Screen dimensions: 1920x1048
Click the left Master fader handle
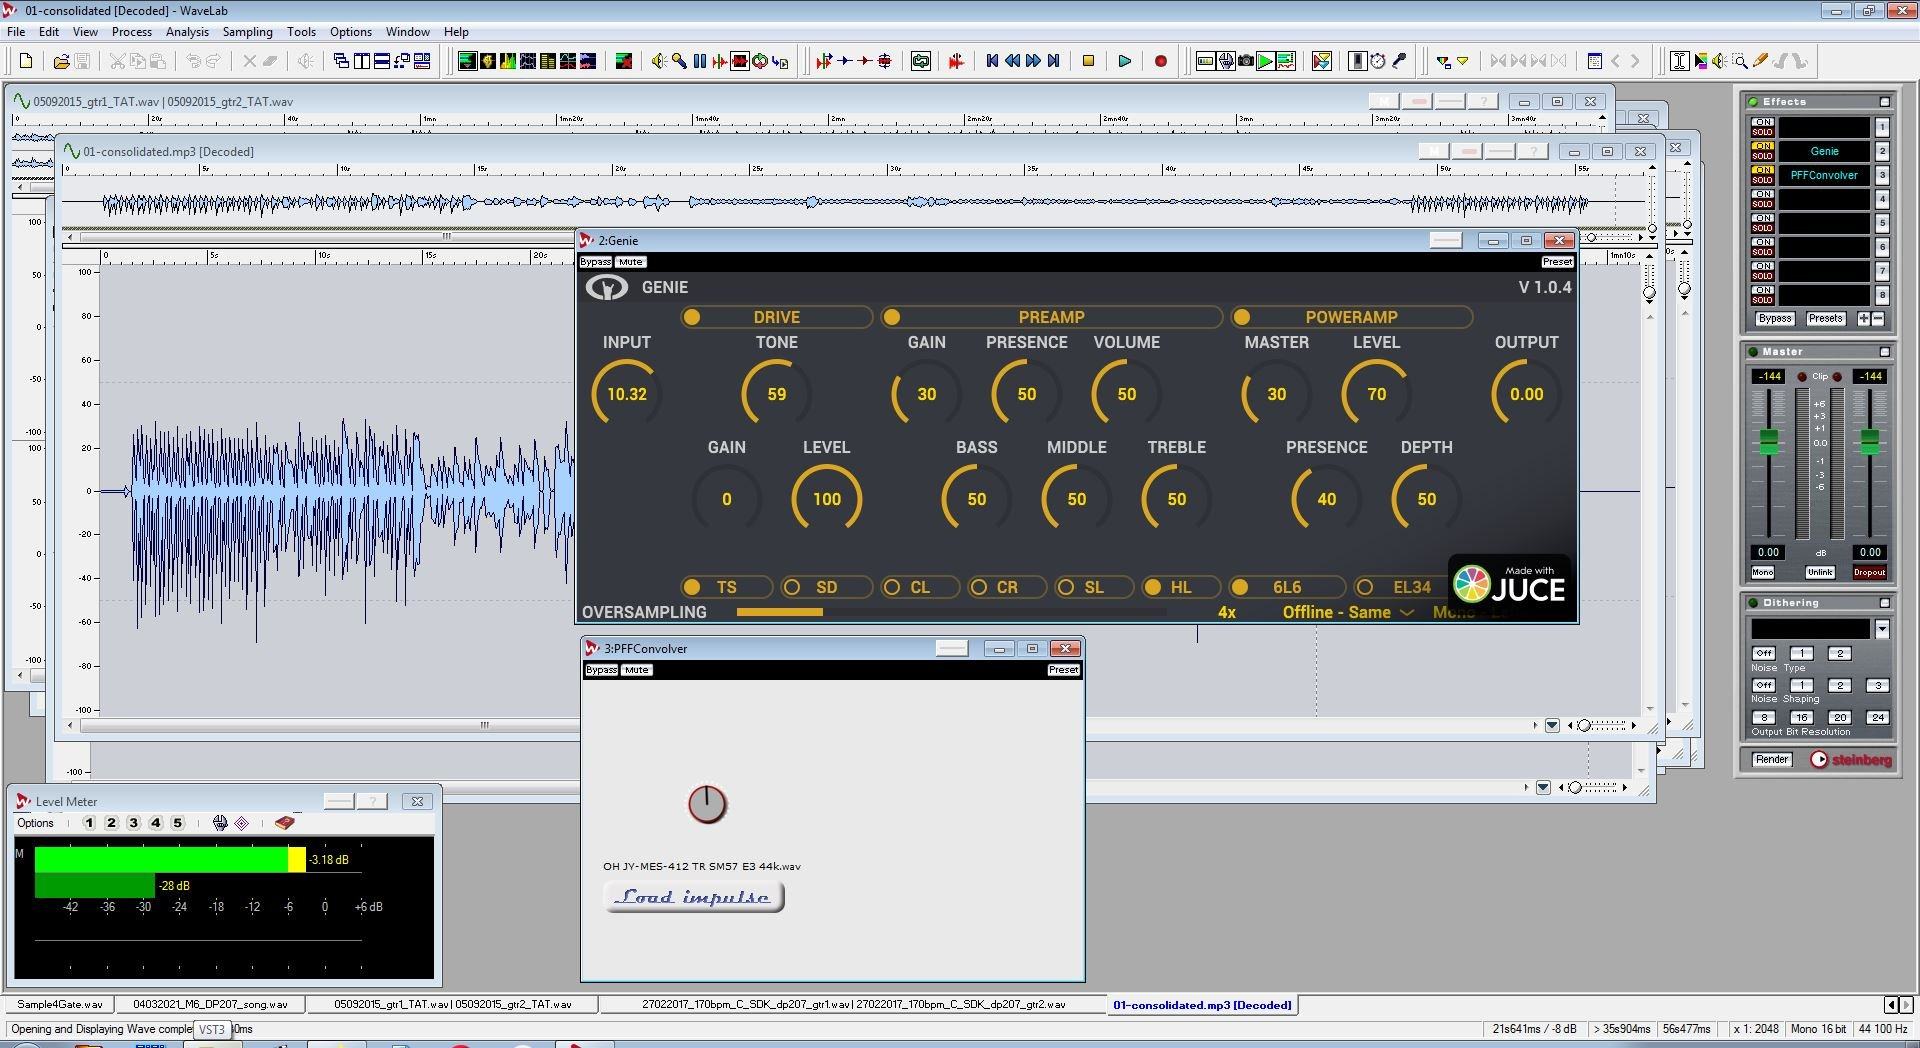(x=1768, y=441)
